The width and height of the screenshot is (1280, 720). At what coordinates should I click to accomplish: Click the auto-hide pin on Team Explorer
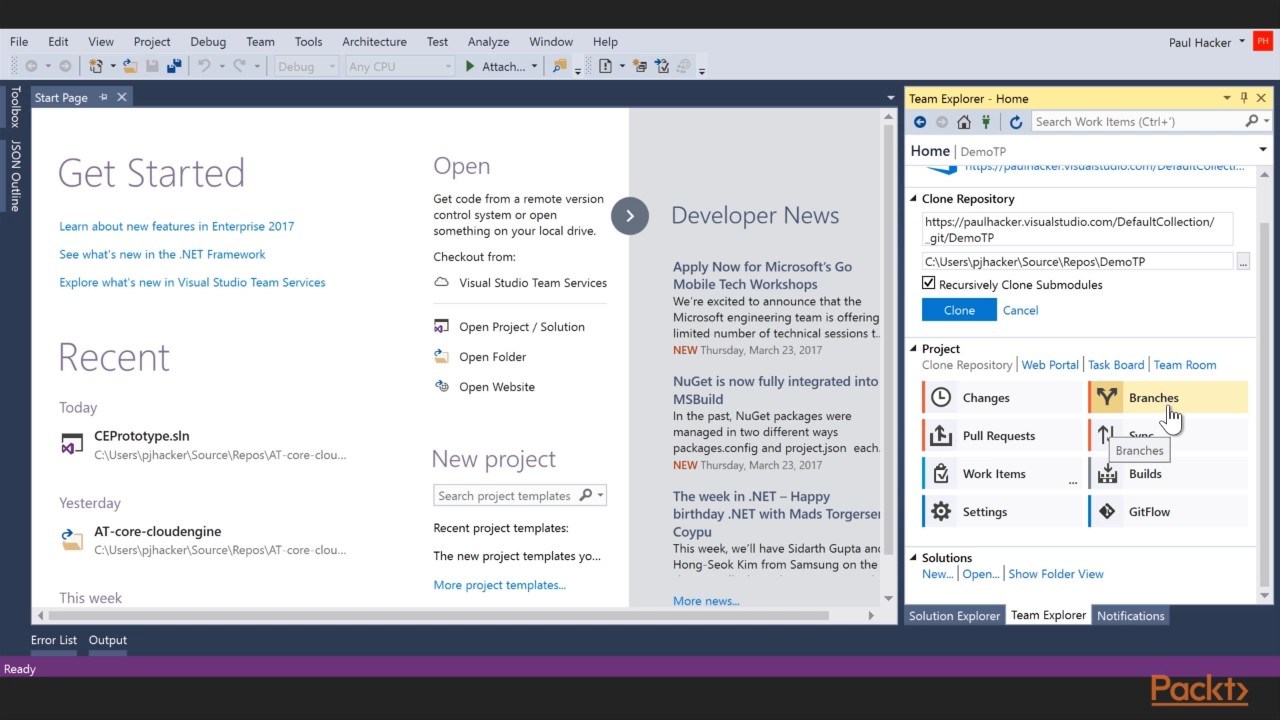[1244, 98]
